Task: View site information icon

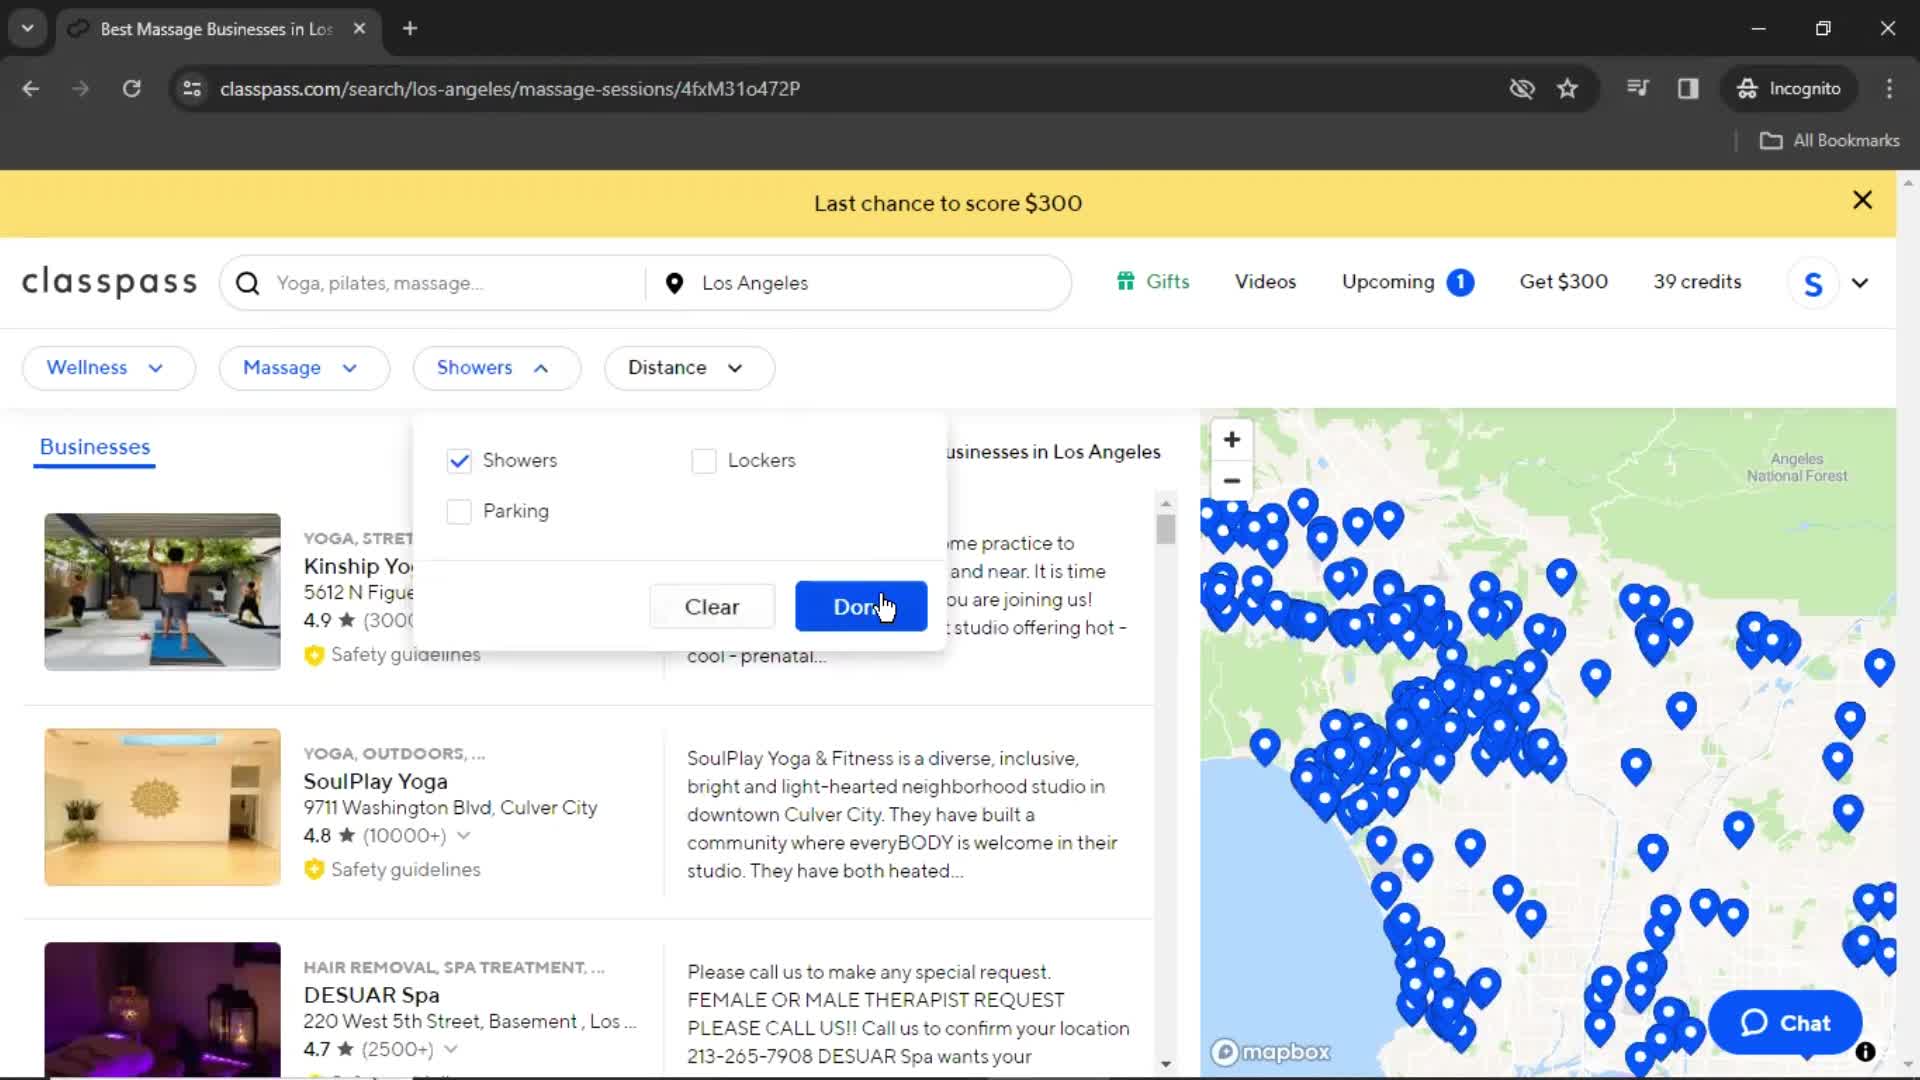Action: pos(192,88)
